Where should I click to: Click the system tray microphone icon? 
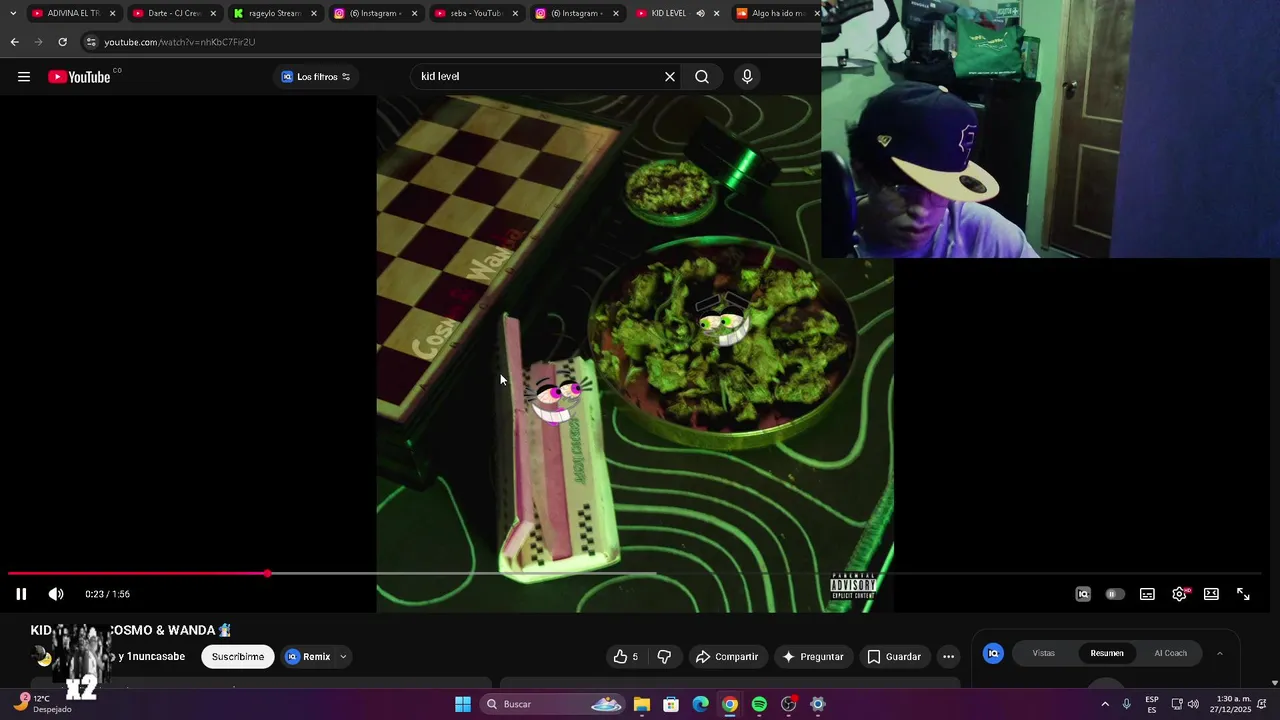point(1126,704)
